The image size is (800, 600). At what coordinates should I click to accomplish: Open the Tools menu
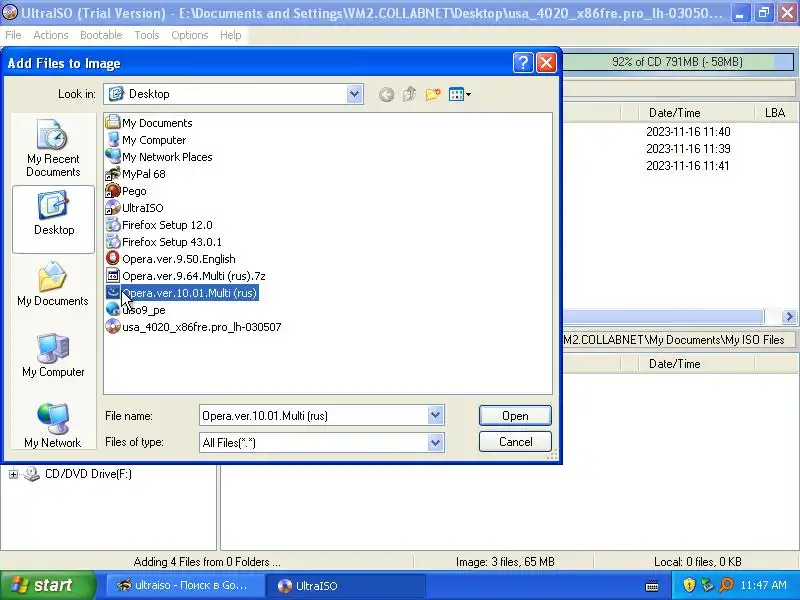(147, 35)
